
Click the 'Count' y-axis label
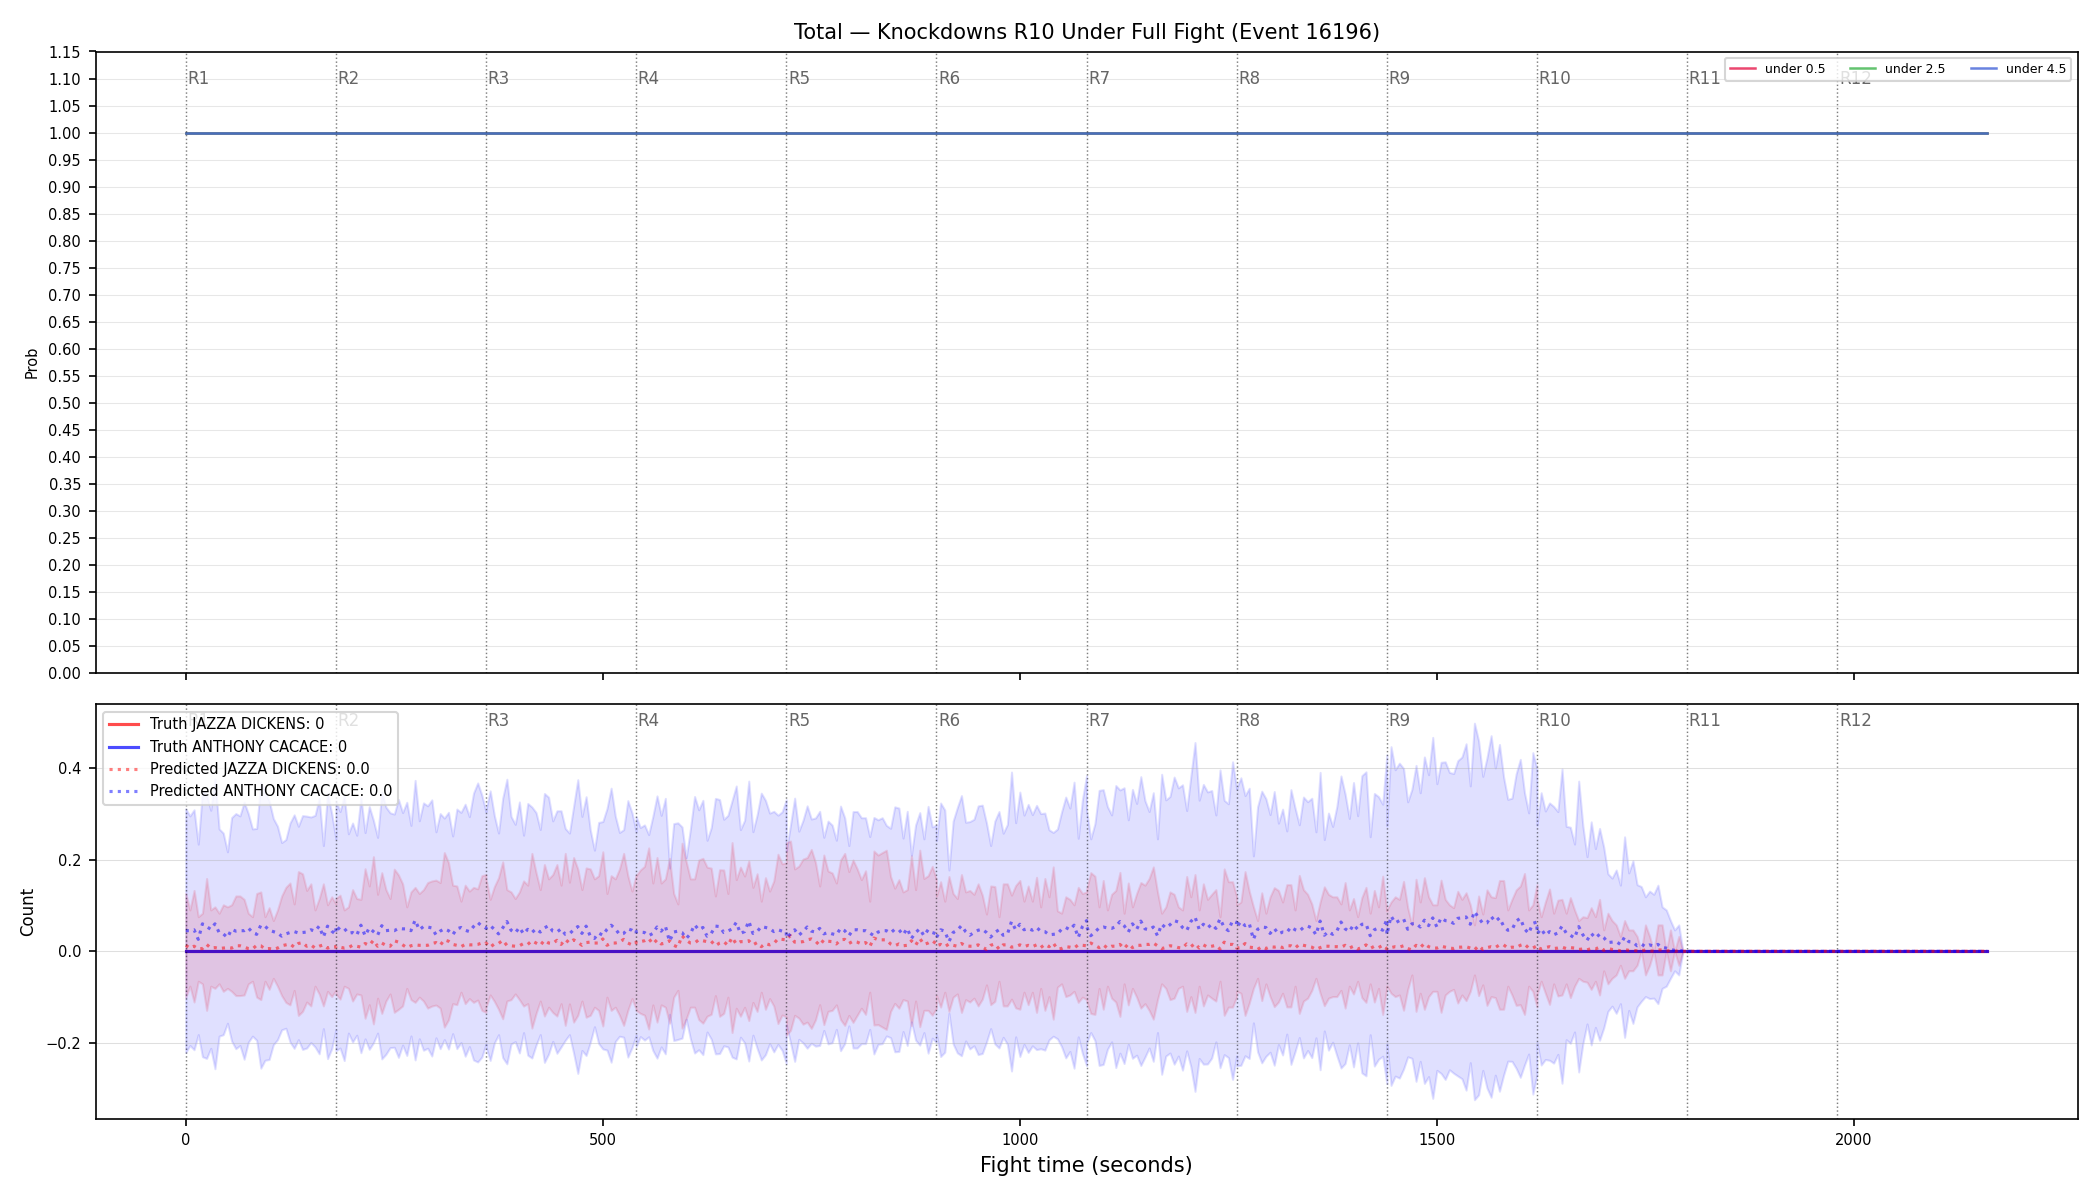27,912
